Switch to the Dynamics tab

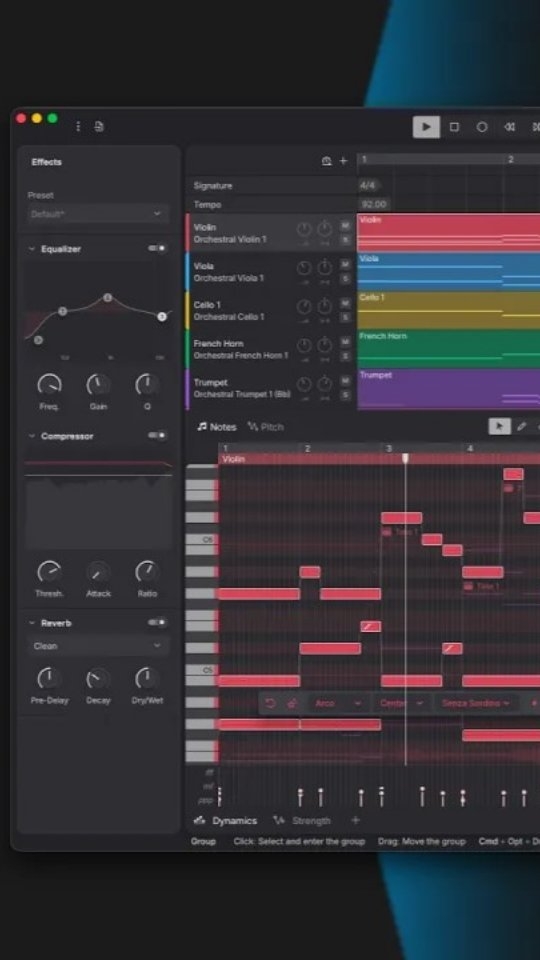[x=225, y=820]
